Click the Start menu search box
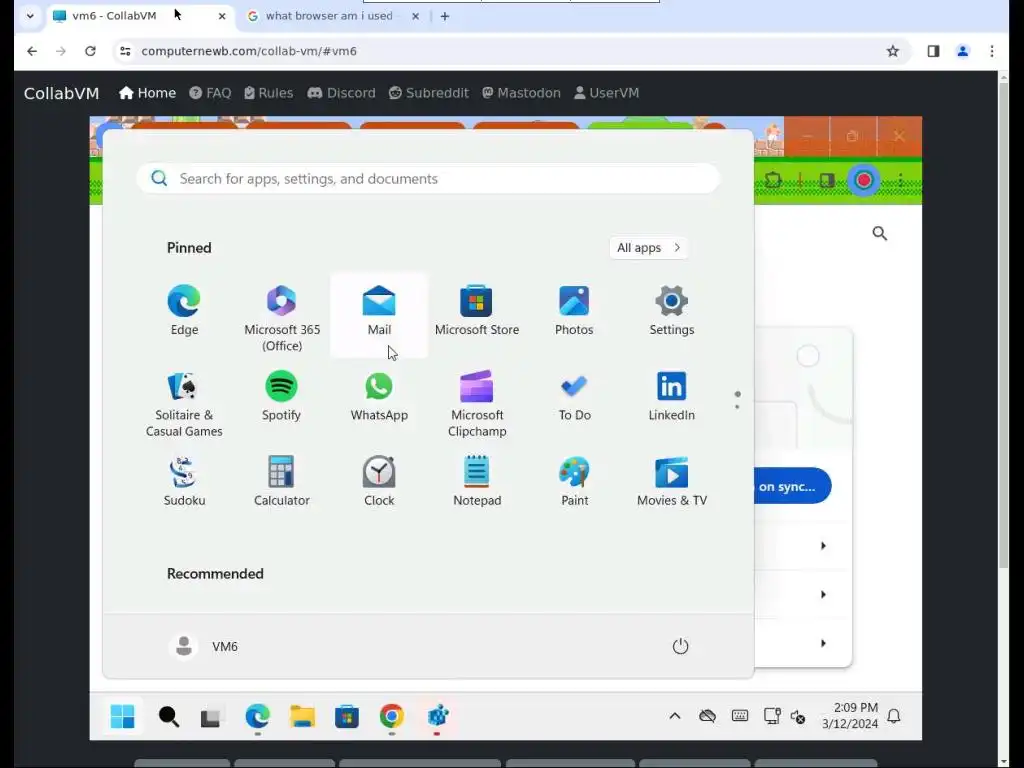 428,178
